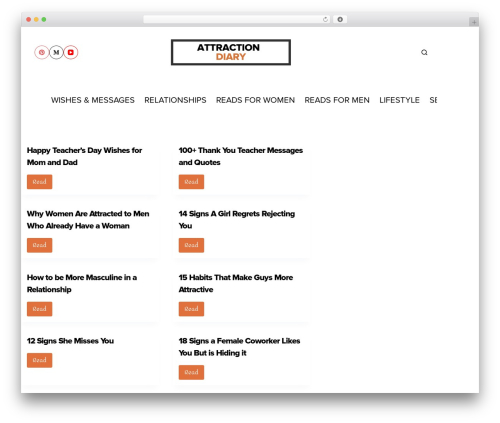Read button under 14 Signs A Girl Regrets

pyautogui.click(x=191, y=245)
